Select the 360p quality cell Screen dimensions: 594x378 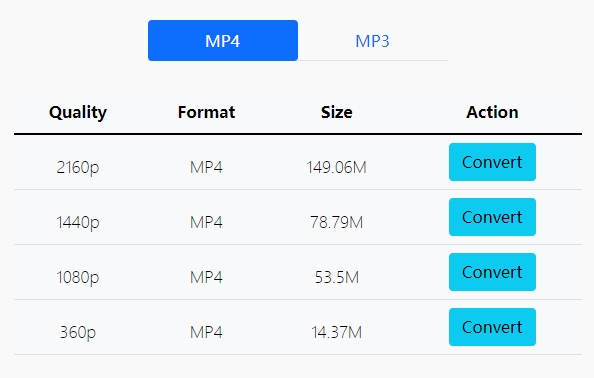[x=78, y=332]
